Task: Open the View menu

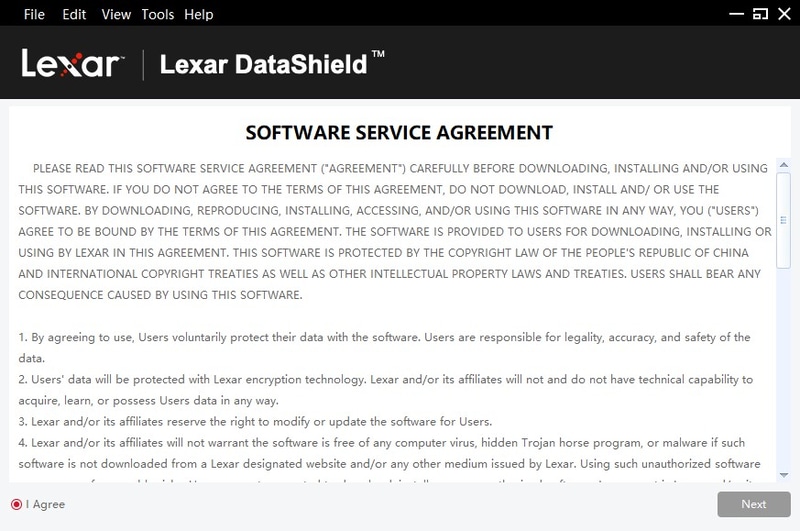Action: point(116,15)
